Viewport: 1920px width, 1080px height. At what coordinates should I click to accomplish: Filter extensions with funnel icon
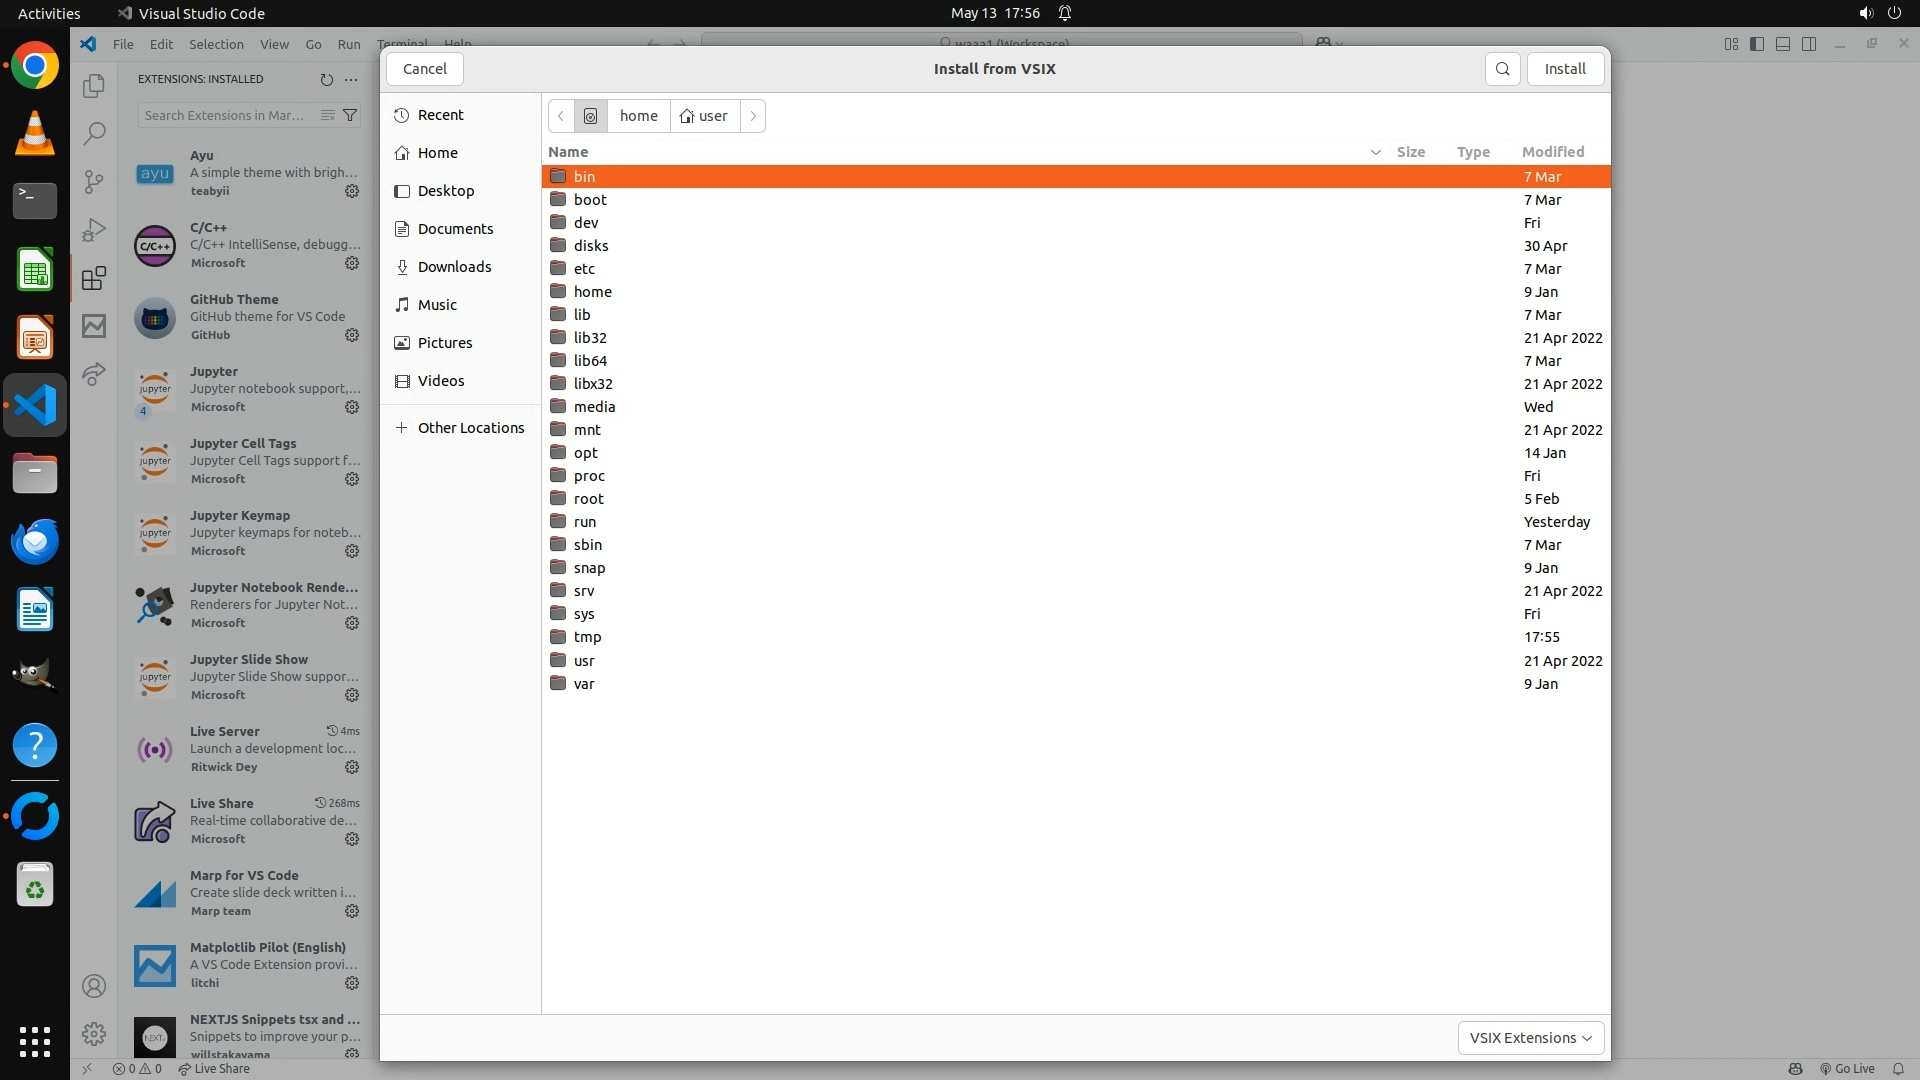point(350,115)
